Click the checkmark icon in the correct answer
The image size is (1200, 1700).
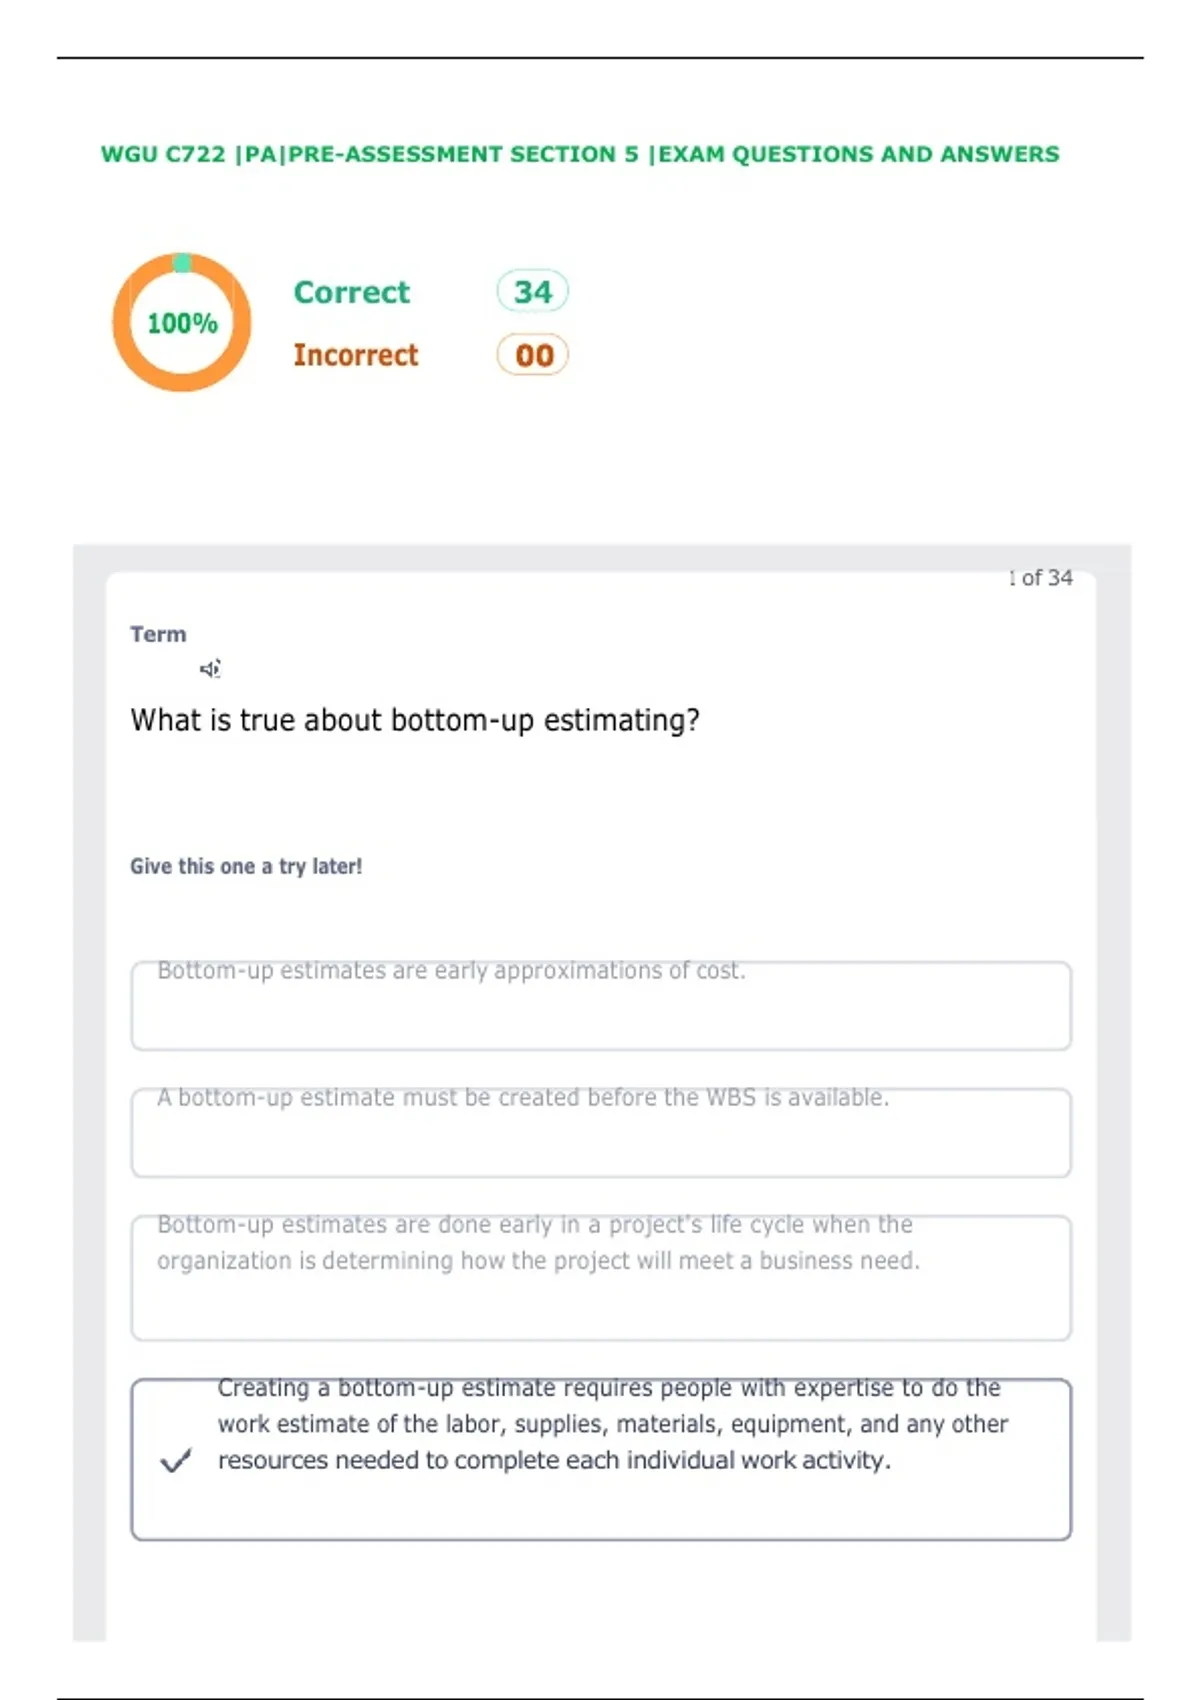tap(176, 1461)
